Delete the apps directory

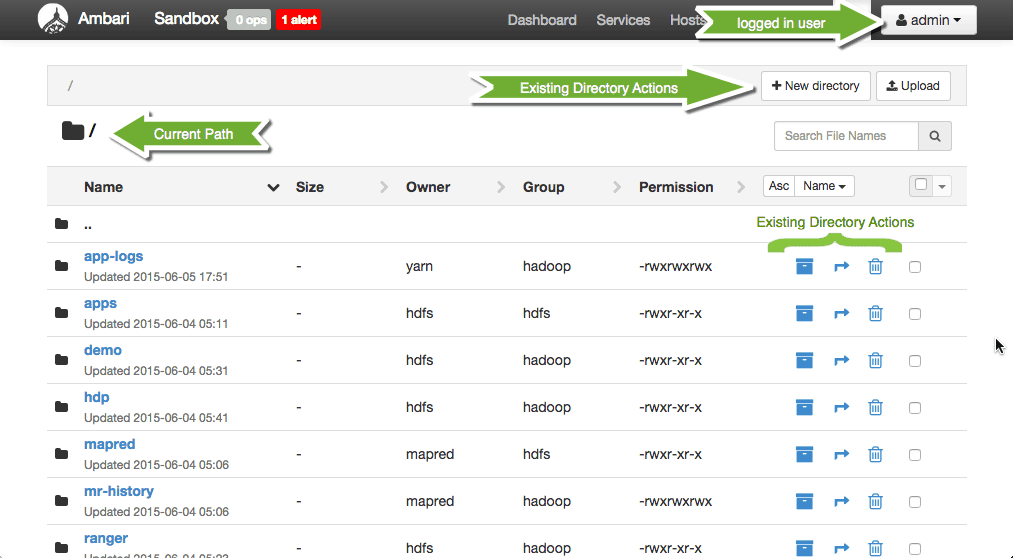(875, 313)
